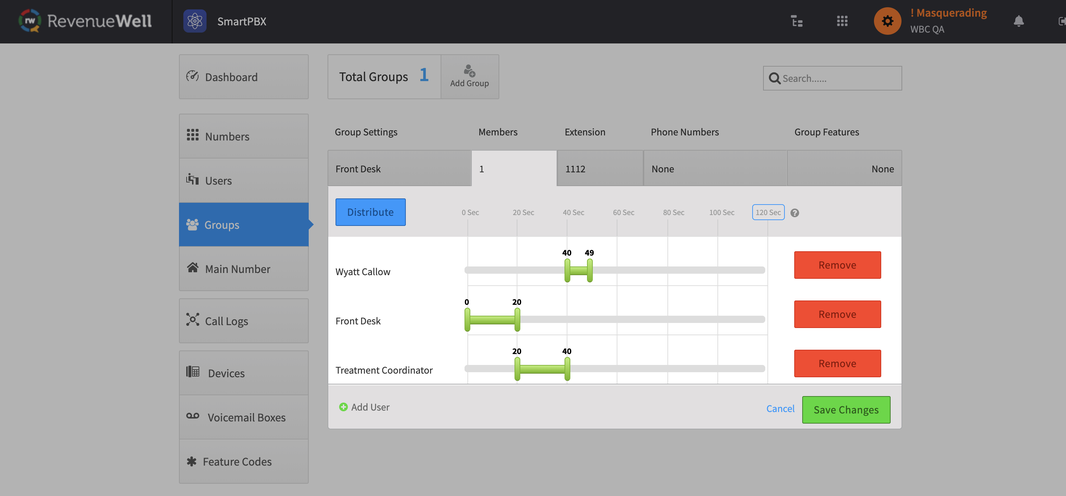The width and height of the screenshot is (1066, 496).
Task: Click the SmartPBX atom app icon
Action: coord(195,21)
